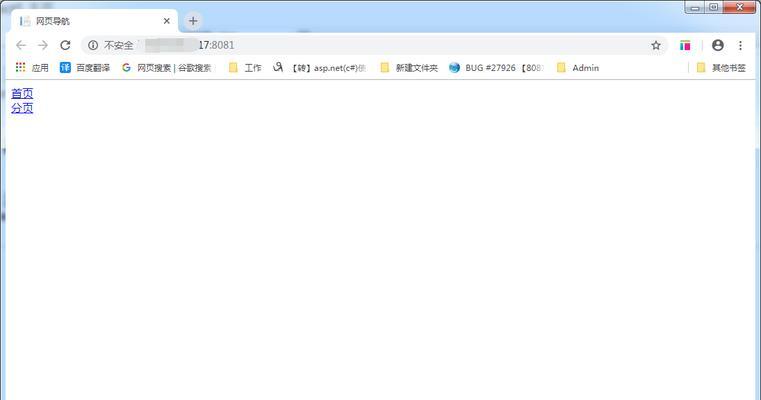This screenshot has width=761, height=400.
Task: Go back to the previous page
Action: tap(21, 45)
